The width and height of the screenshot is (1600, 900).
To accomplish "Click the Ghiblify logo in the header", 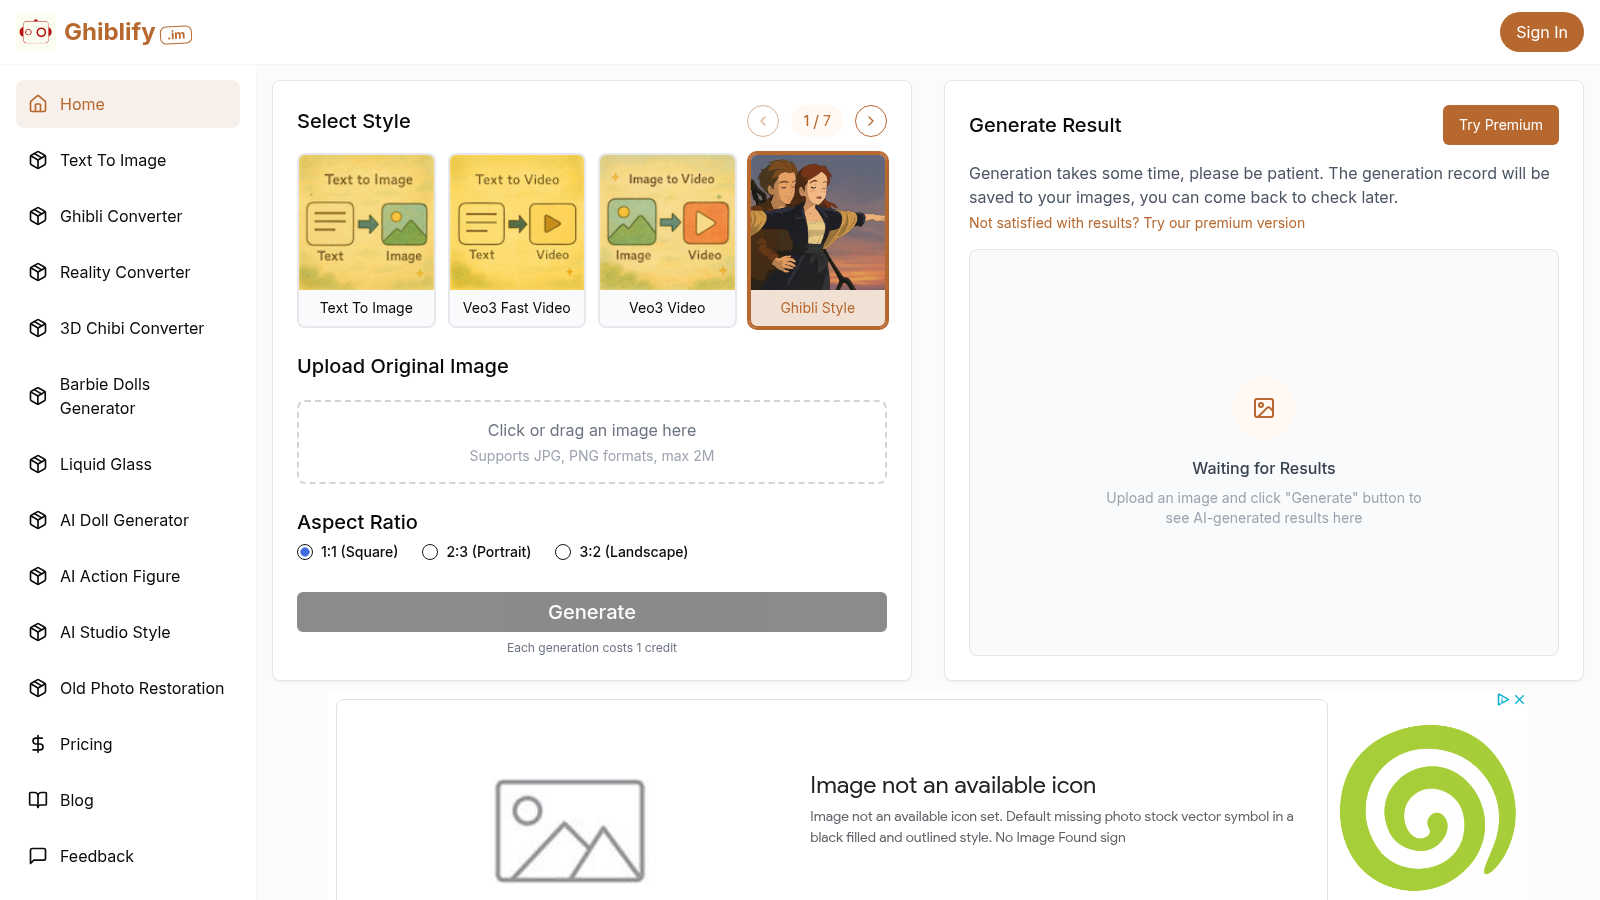I will pos(103,31).
